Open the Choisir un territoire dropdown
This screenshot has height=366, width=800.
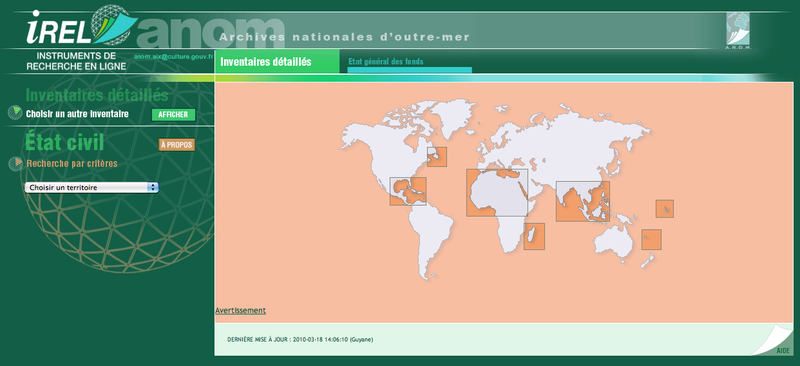[x=91, y=187]
